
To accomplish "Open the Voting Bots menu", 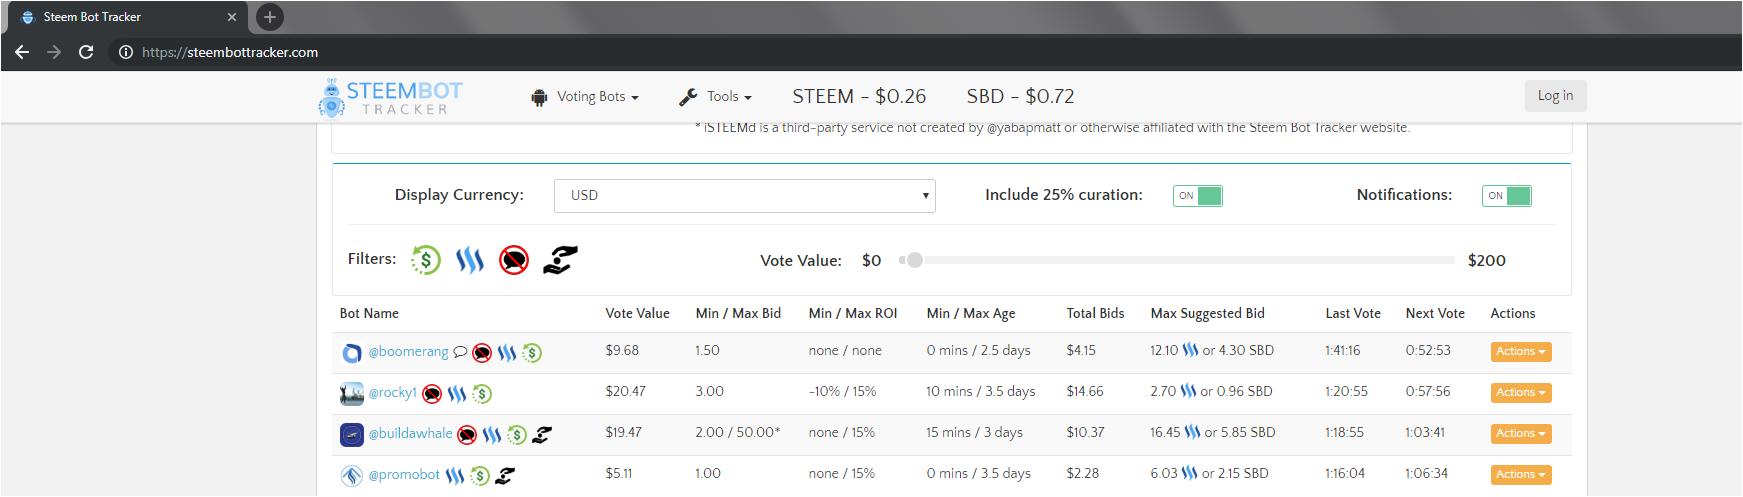I will tap(585, 97).
